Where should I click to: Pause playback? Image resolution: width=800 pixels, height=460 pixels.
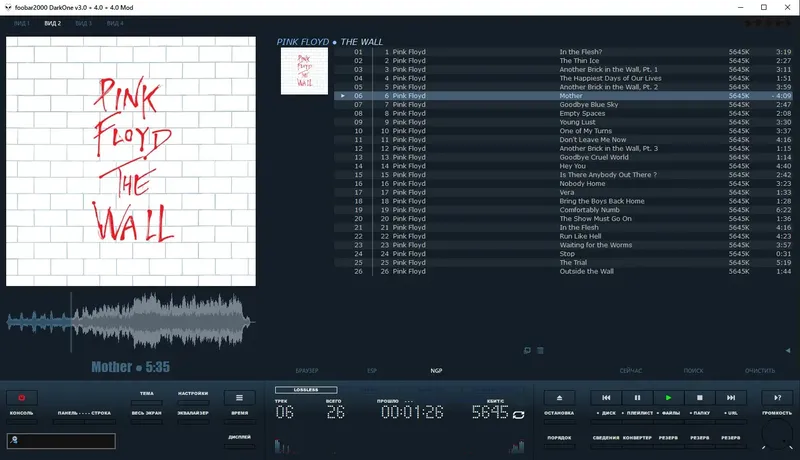(637, 397)
